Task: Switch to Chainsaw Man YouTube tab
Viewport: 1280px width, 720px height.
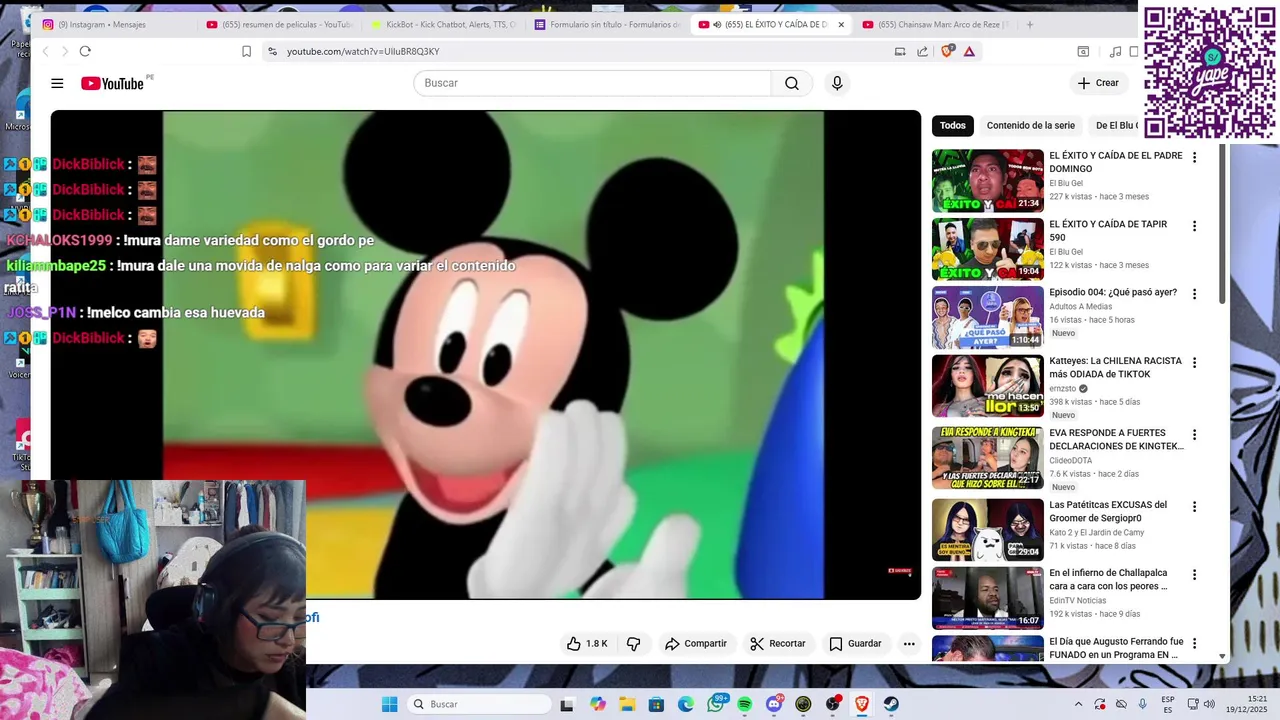Action: pos(936,25)
